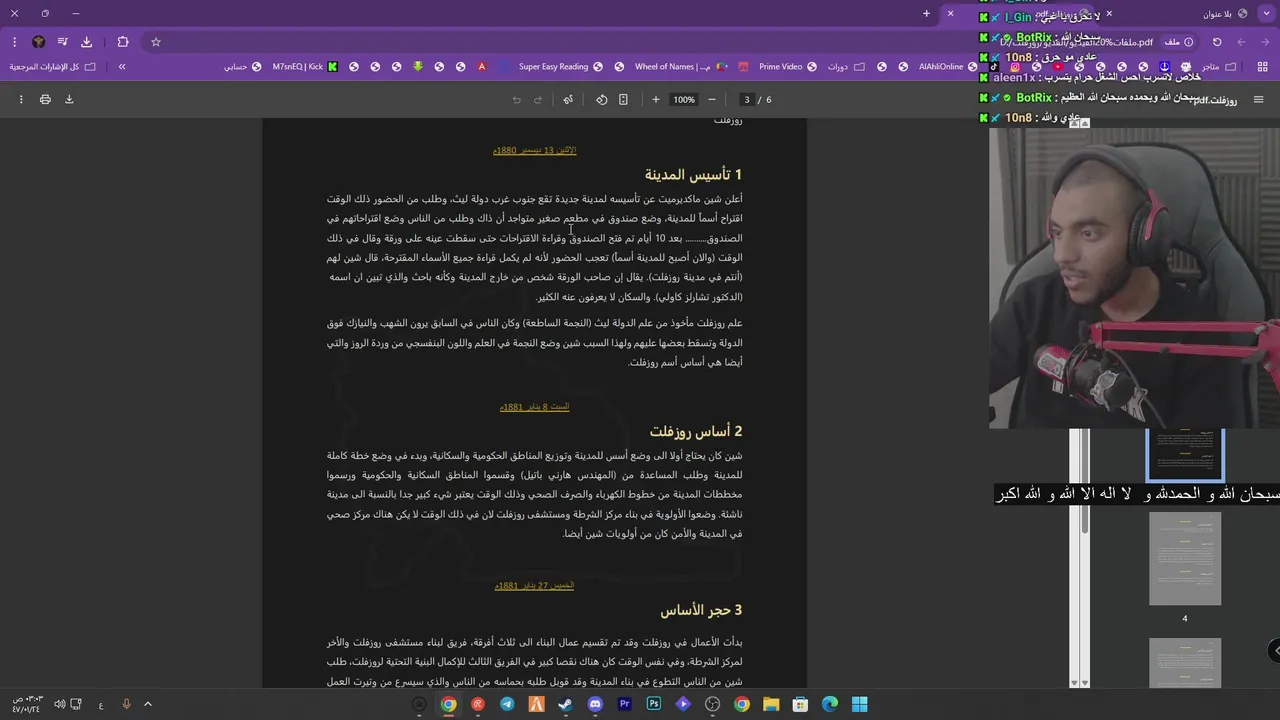Open the Wheel of Names bookmark
The width and height of the screenshot is (1280, 720).
(x=682, y=67)
